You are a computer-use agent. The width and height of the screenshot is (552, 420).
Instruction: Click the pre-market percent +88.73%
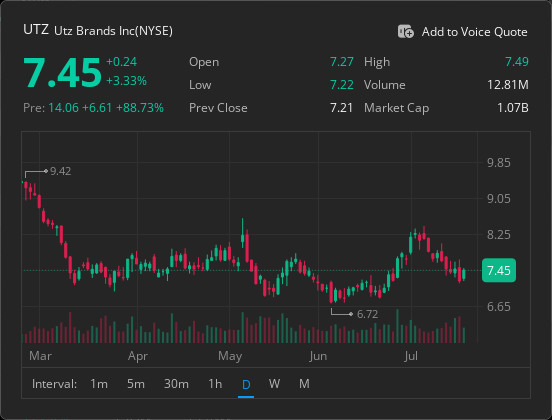tap(140, 108)
